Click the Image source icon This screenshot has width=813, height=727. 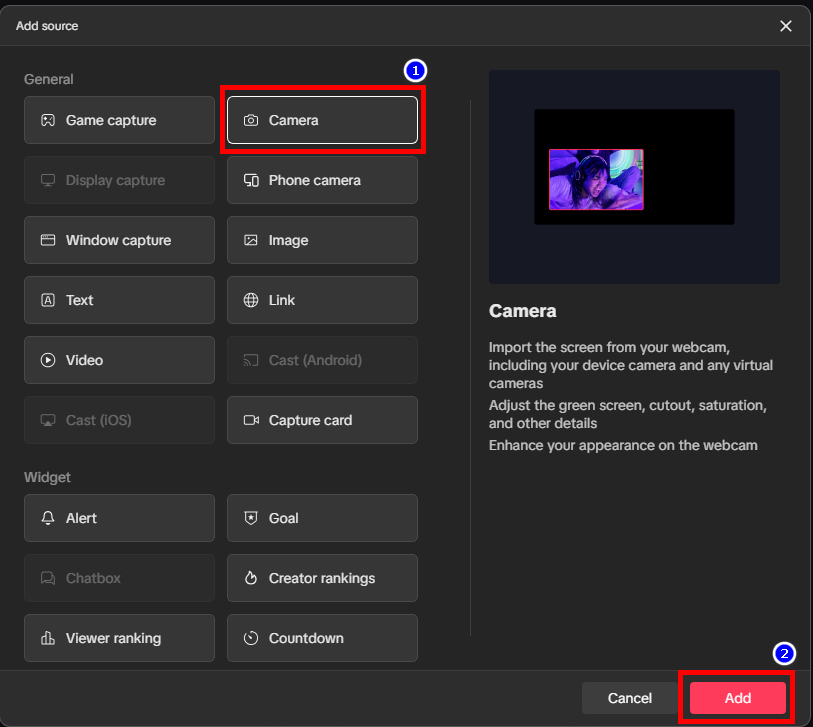[x=251, y=241]
